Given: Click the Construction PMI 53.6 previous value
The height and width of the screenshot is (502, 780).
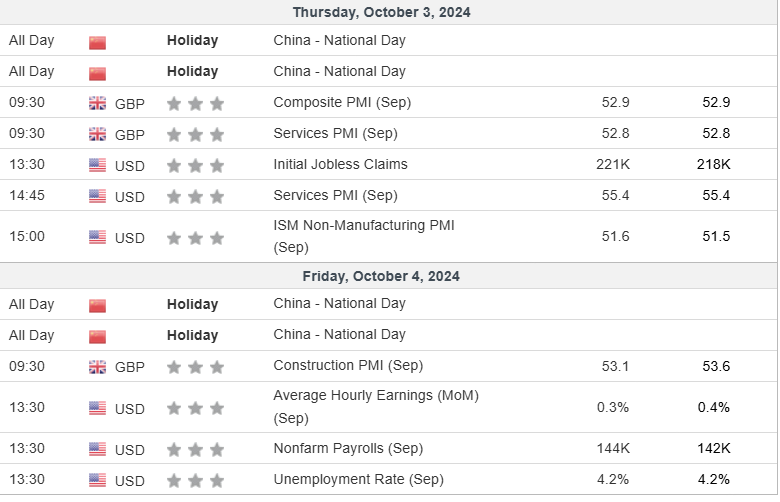Looking at the screenshot, I should 715,366.
